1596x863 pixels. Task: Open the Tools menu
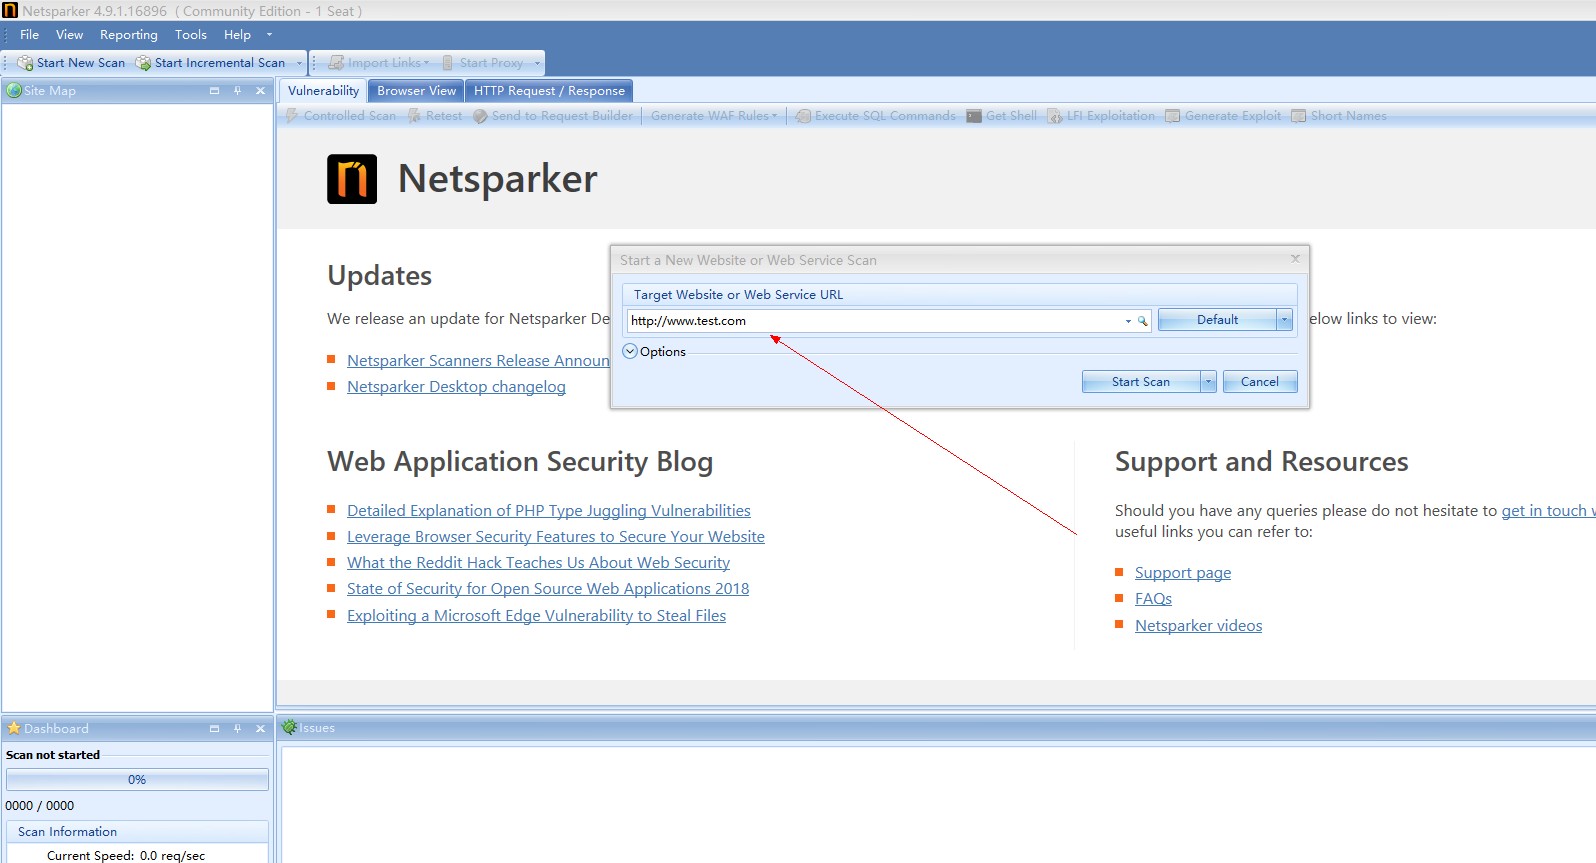(x=191, y=35)
